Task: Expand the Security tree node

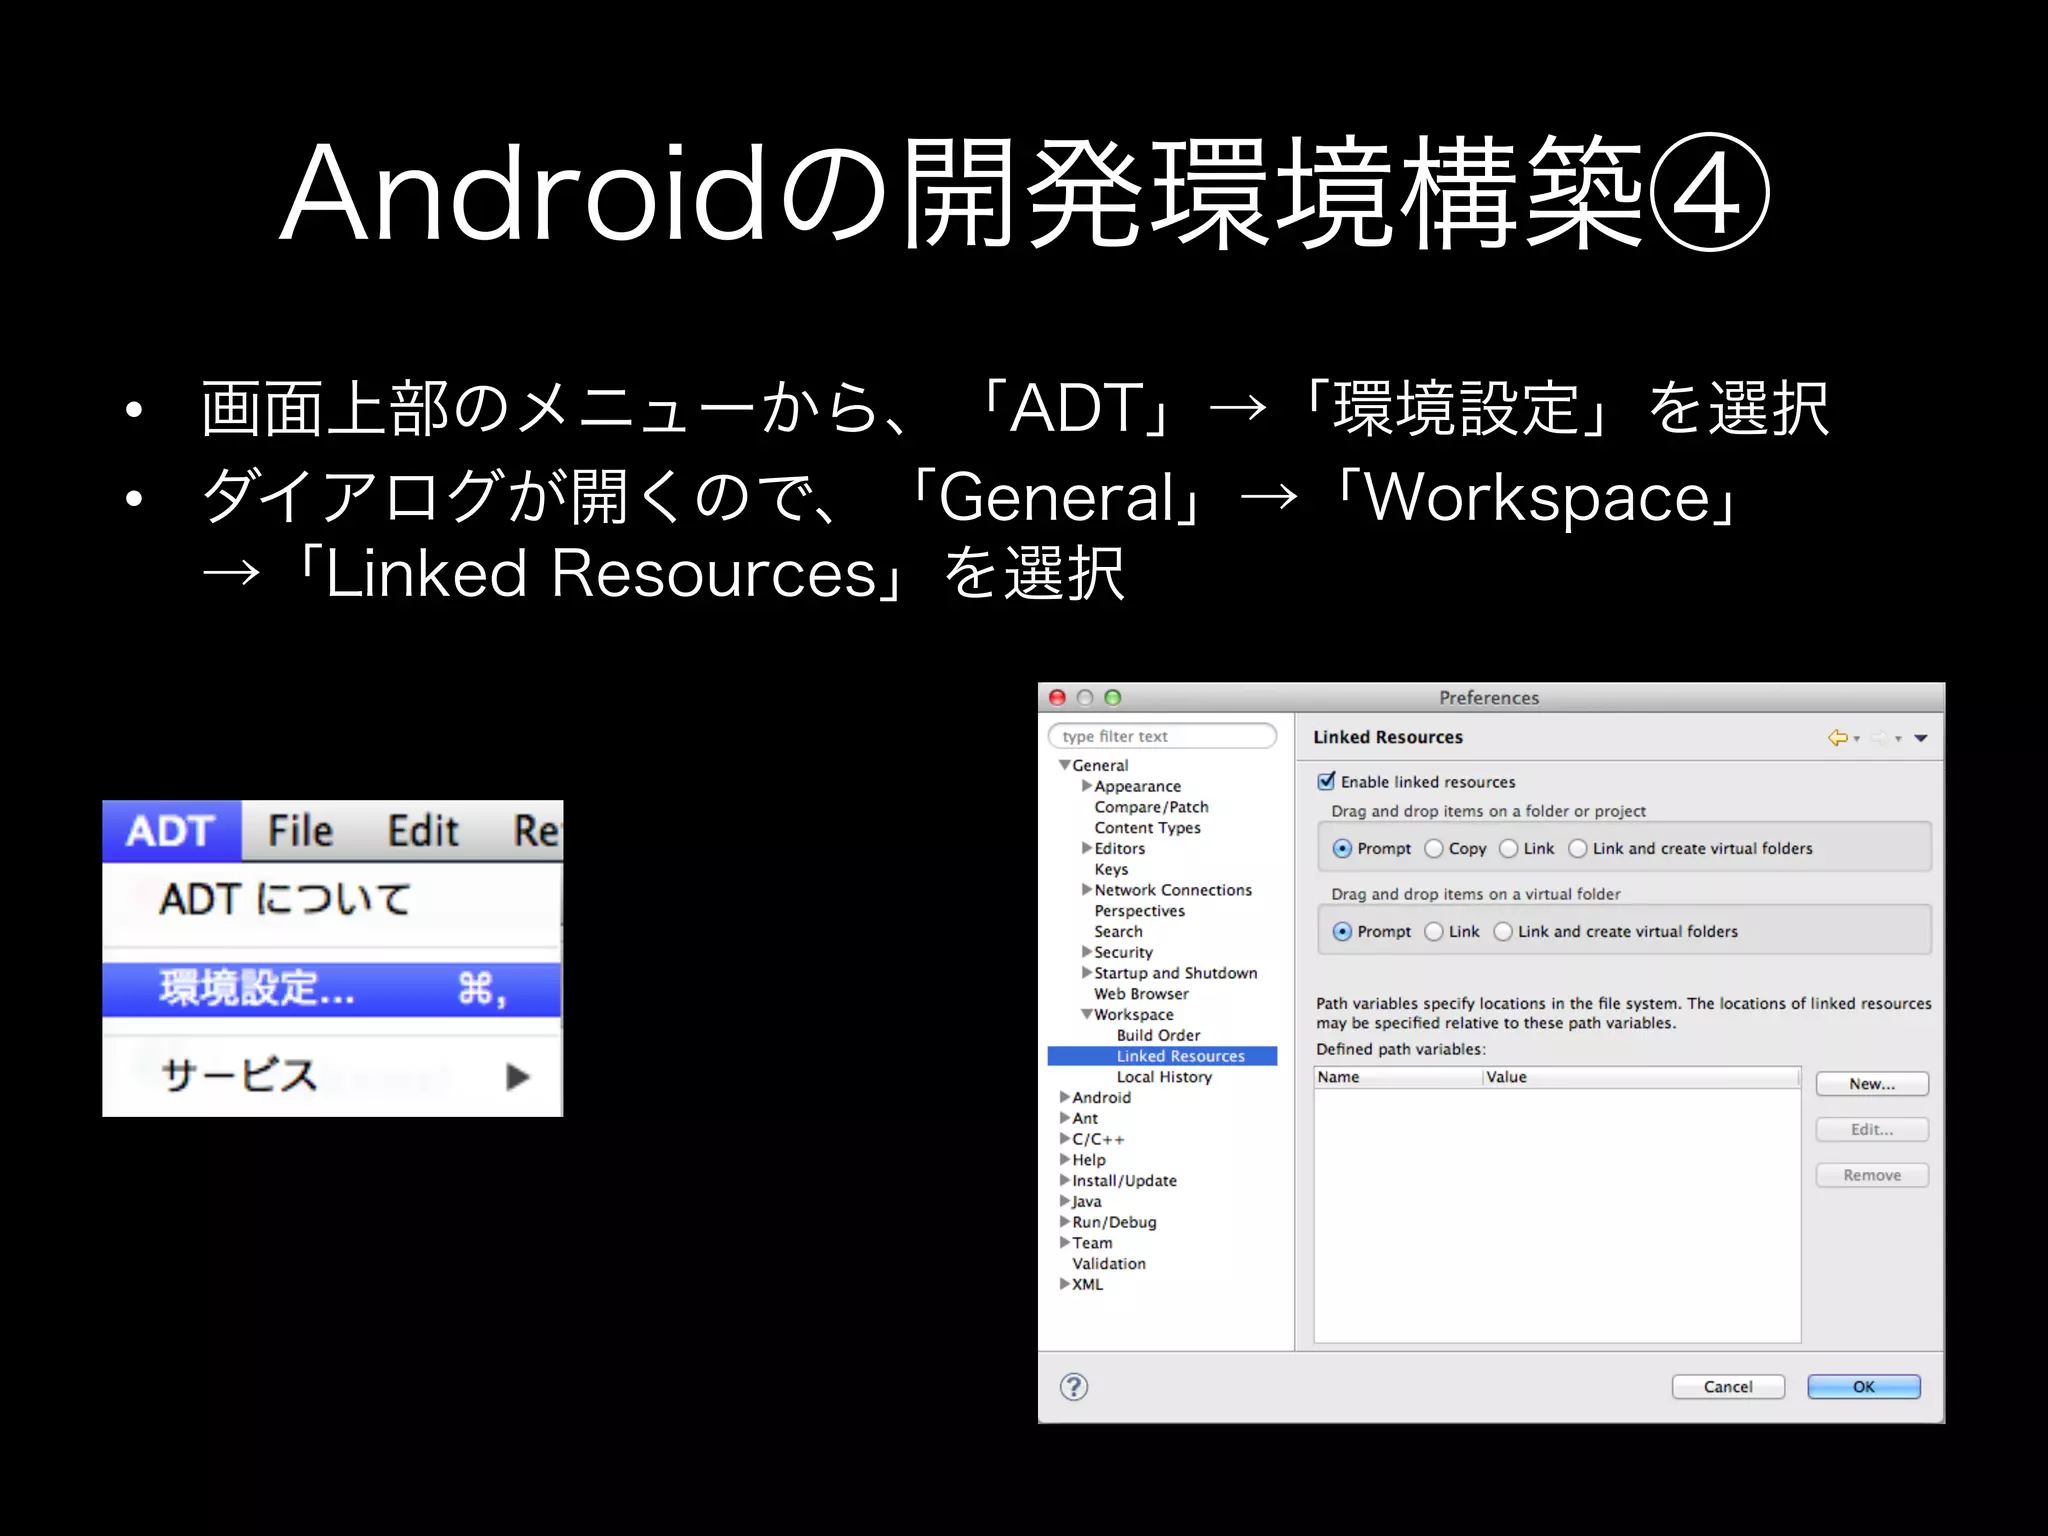Action: point(1087,952)
